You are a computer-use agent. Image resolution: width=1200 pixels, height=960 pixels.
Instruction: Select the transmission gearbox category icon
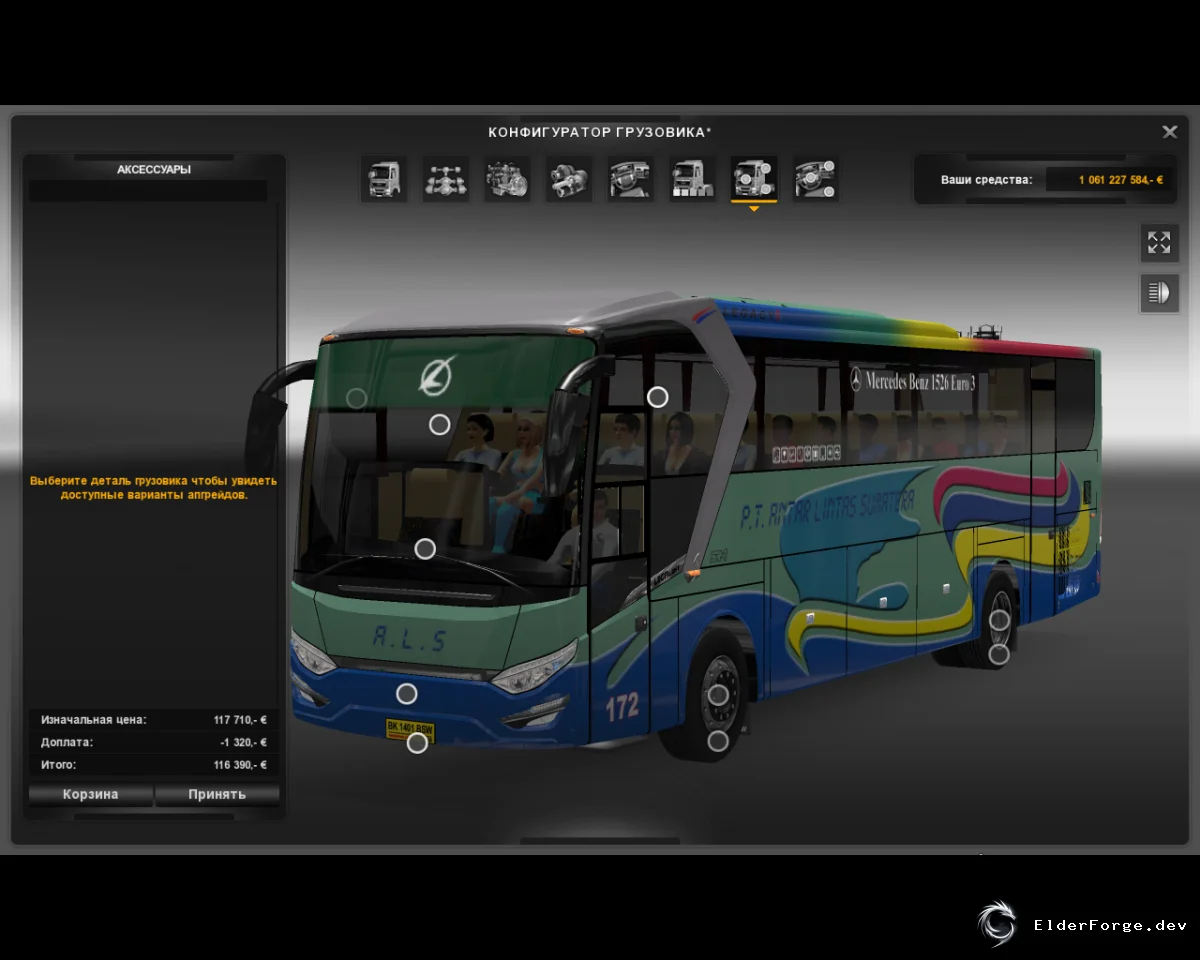(x=569, y=180)
